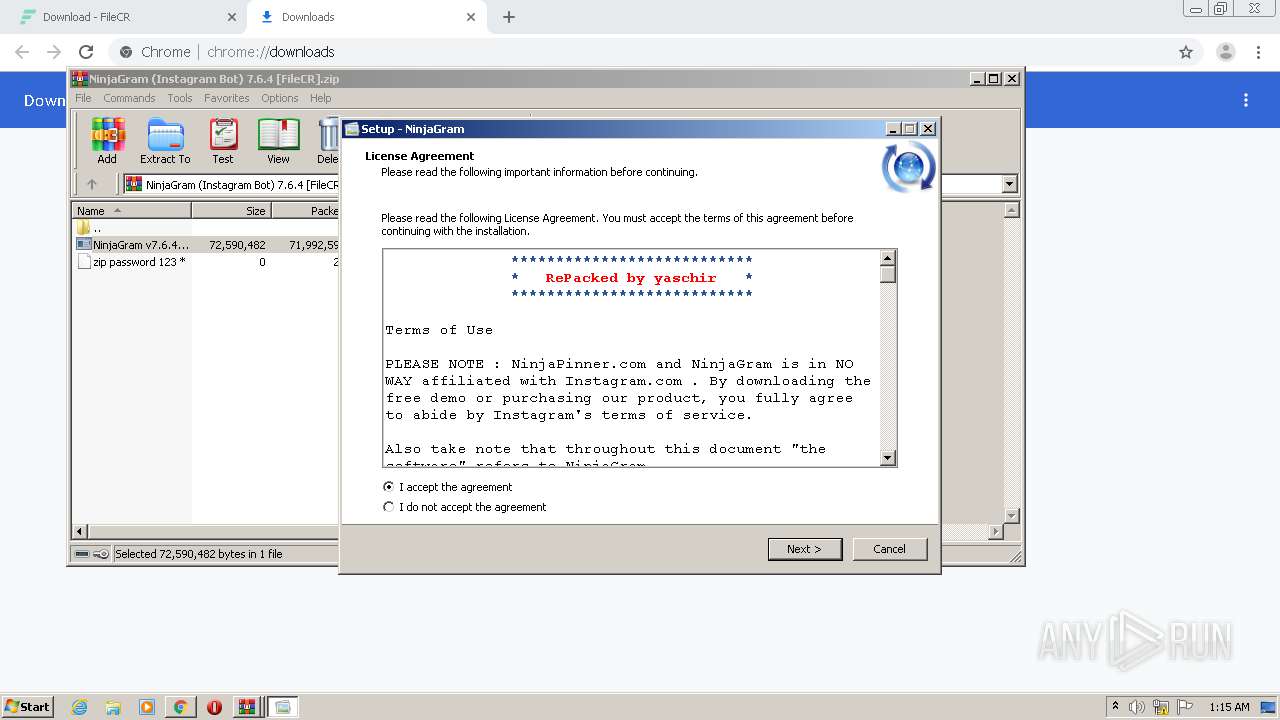Image resolution: width=1280 pixels, height=720 pixels.
Task: Click the partly hidden Delete trash icon
Action: pos(327,140)
